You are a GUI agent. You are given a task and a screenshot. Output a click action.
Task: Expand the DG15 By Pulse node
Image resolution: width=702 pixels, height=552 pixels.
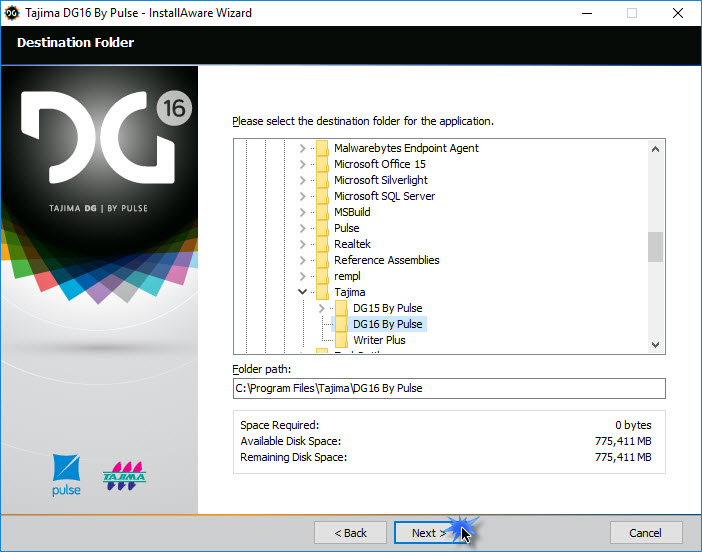pyautogui.click(x=321, y=308)
